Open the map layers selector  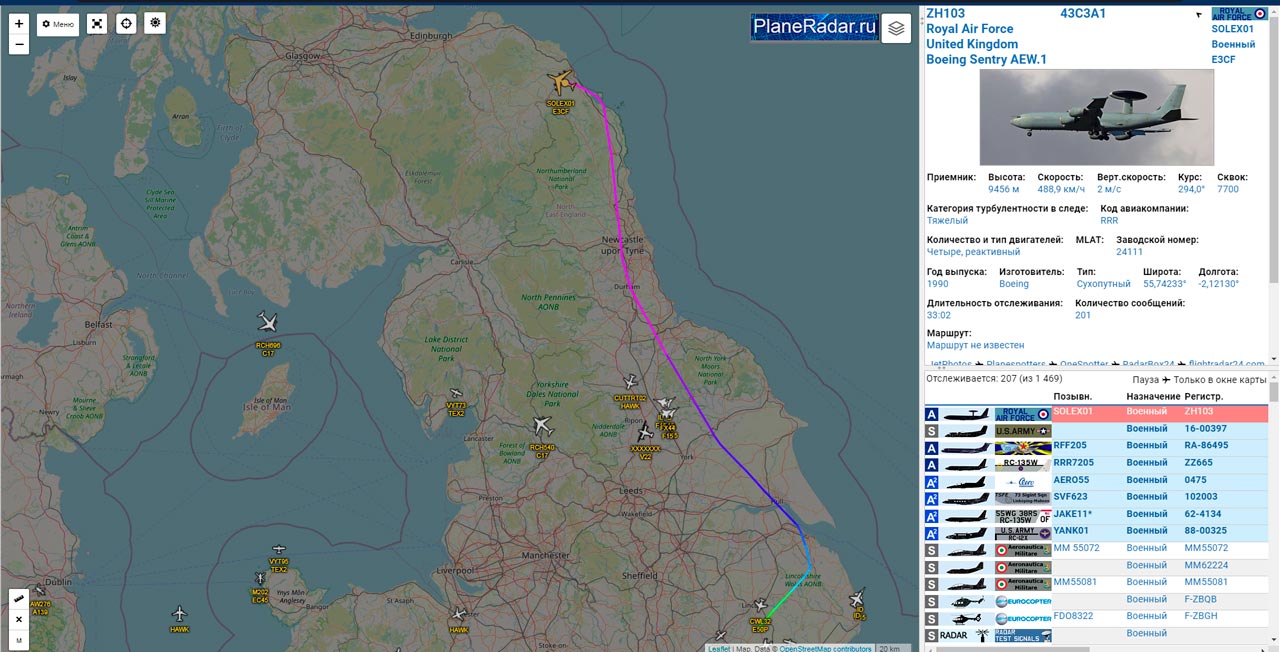pyautogui.click(x=896, y=29)
